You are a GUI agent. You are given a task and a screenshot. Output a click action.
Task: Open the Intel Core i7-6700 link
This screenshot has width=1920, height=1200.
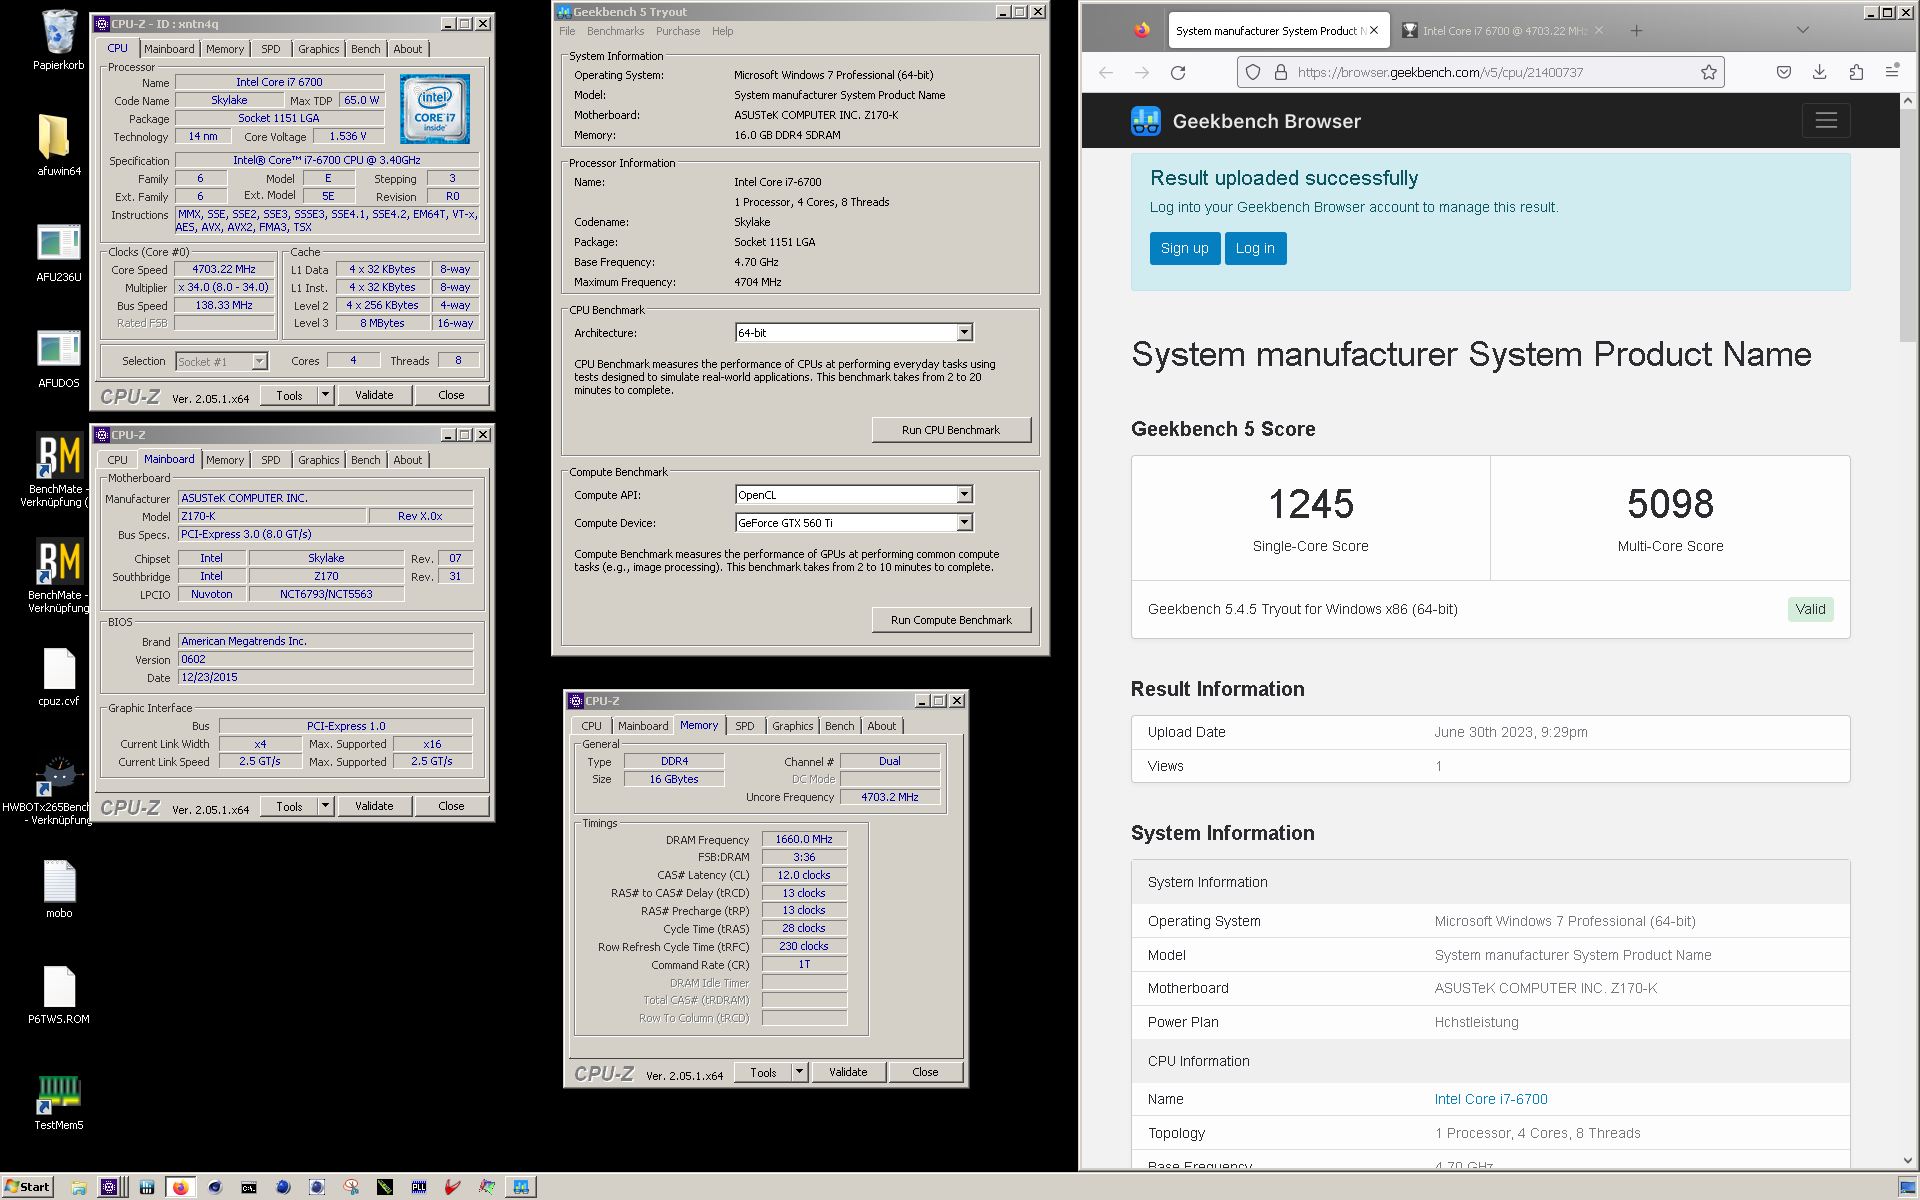coord(1490,1099)
